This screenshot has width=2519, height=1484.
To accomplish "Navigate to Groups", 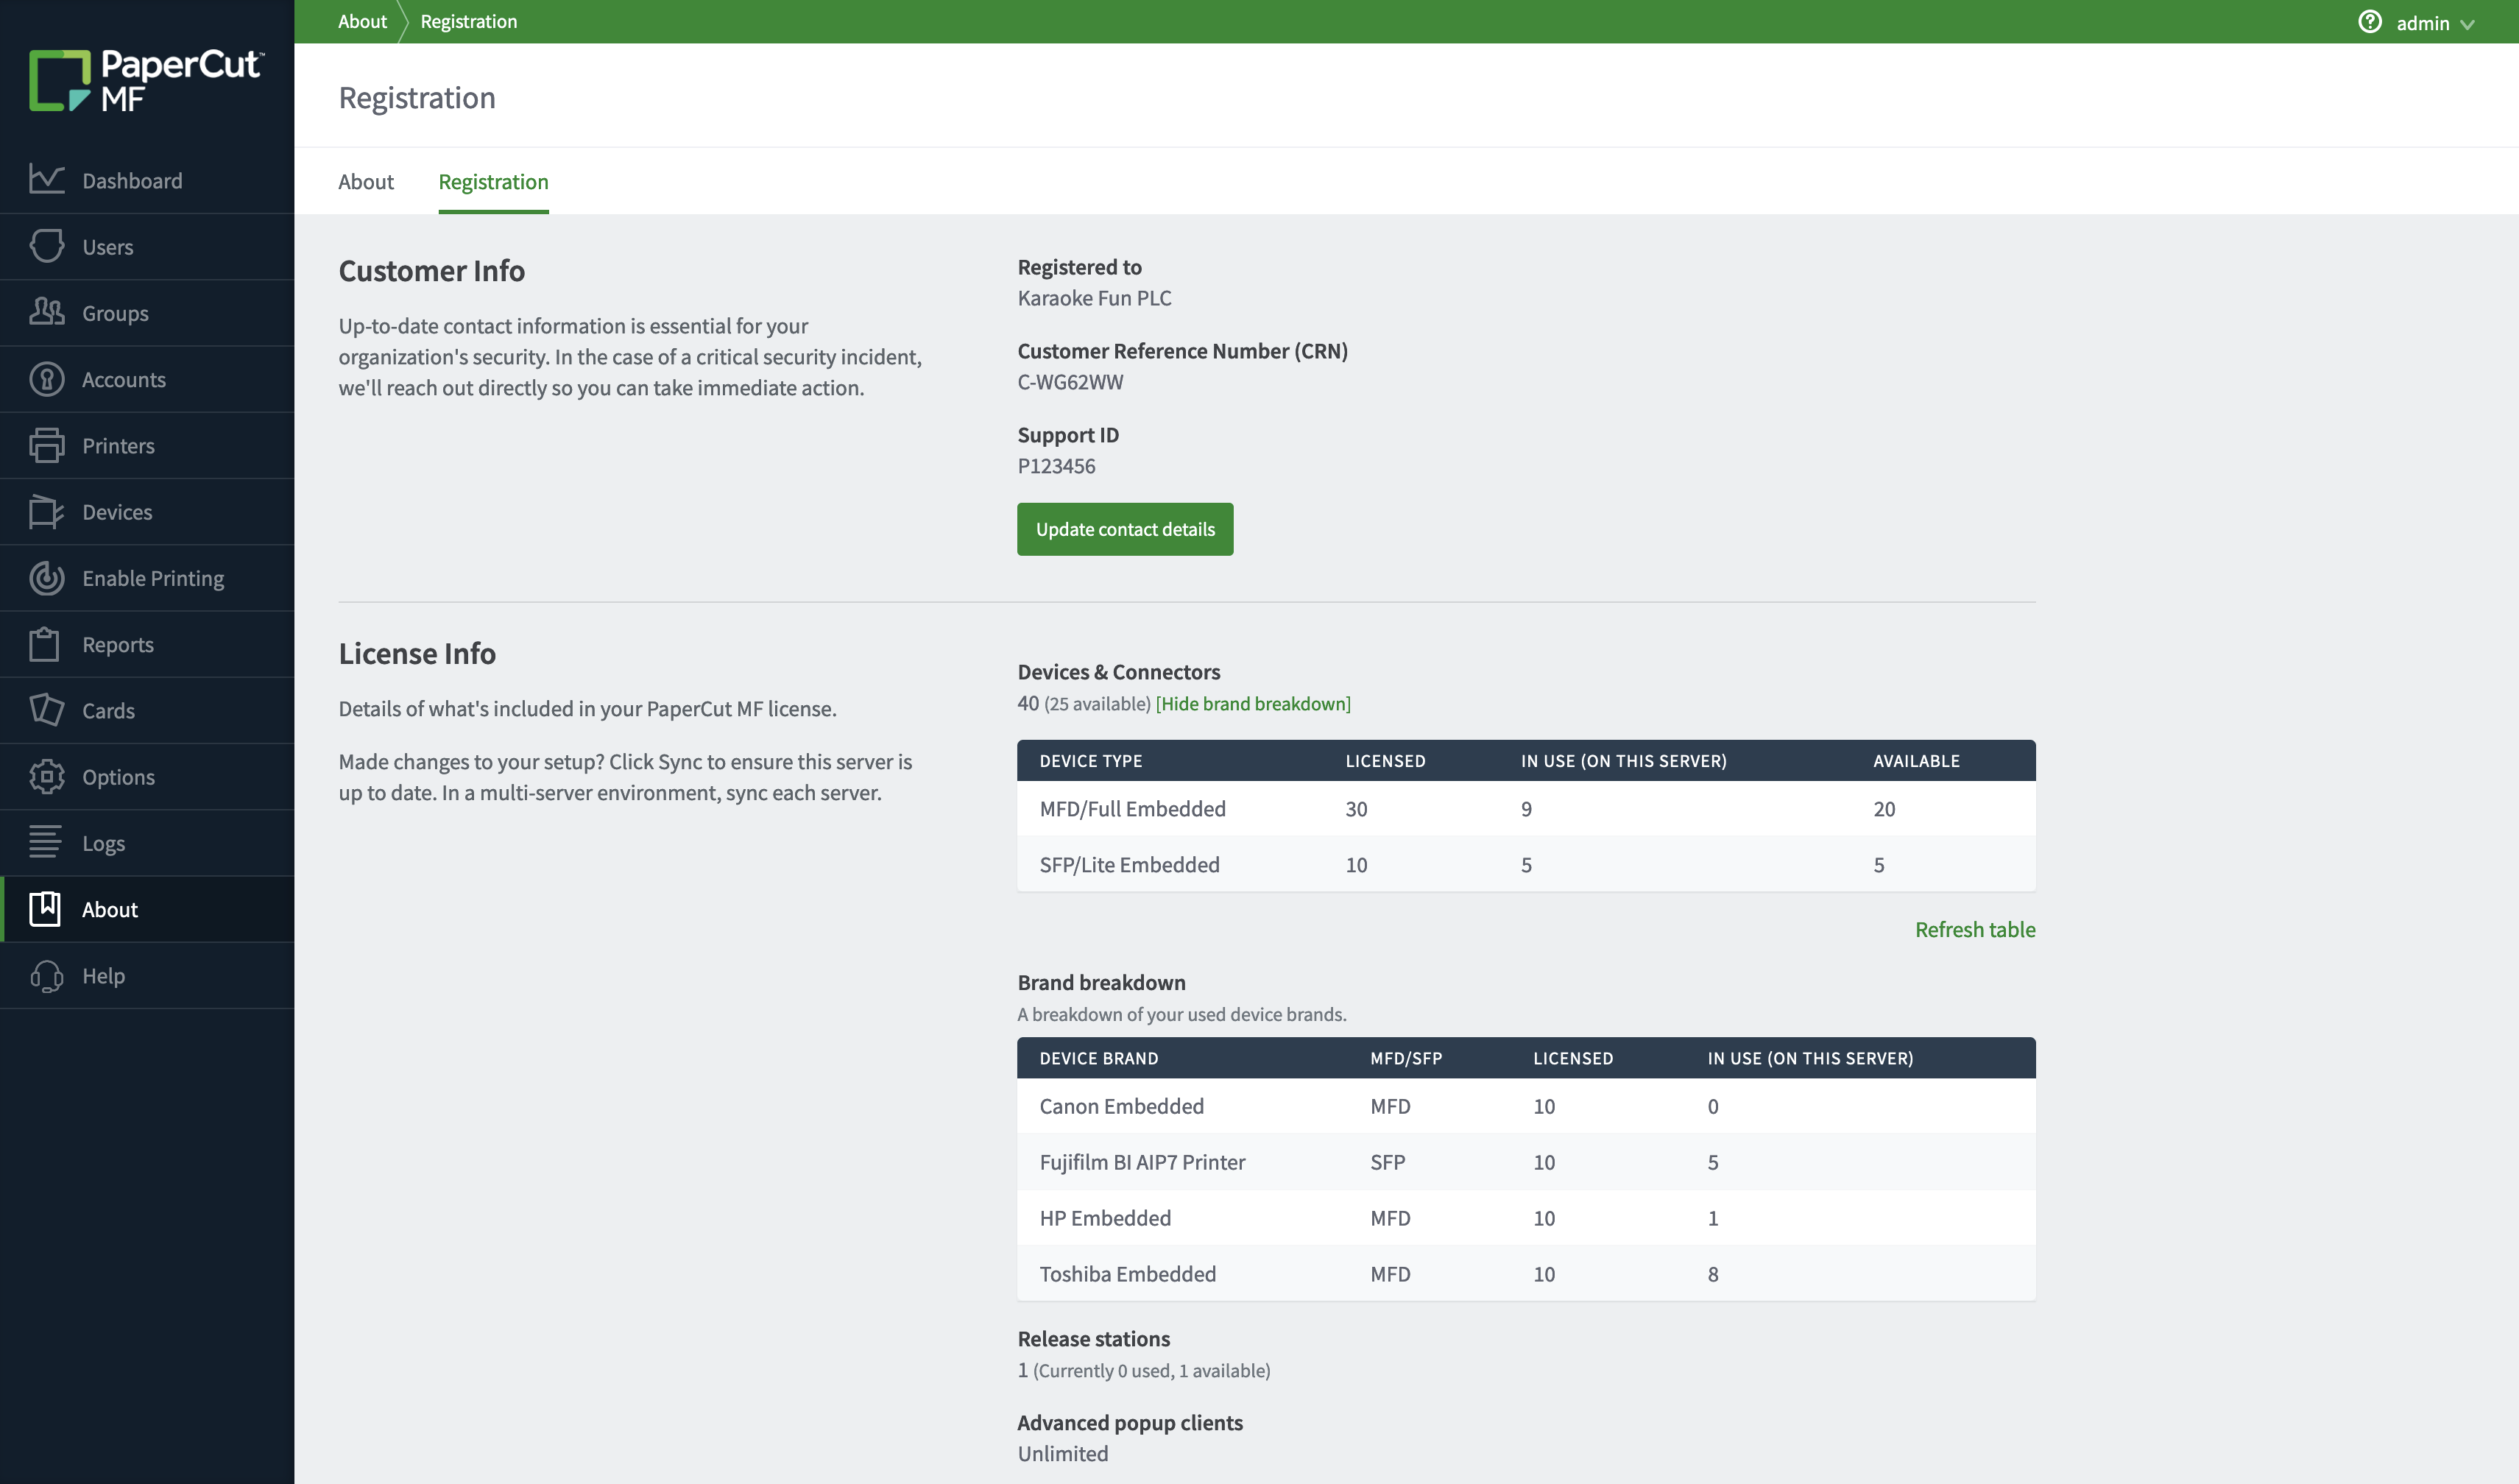I will click(147, 313).
